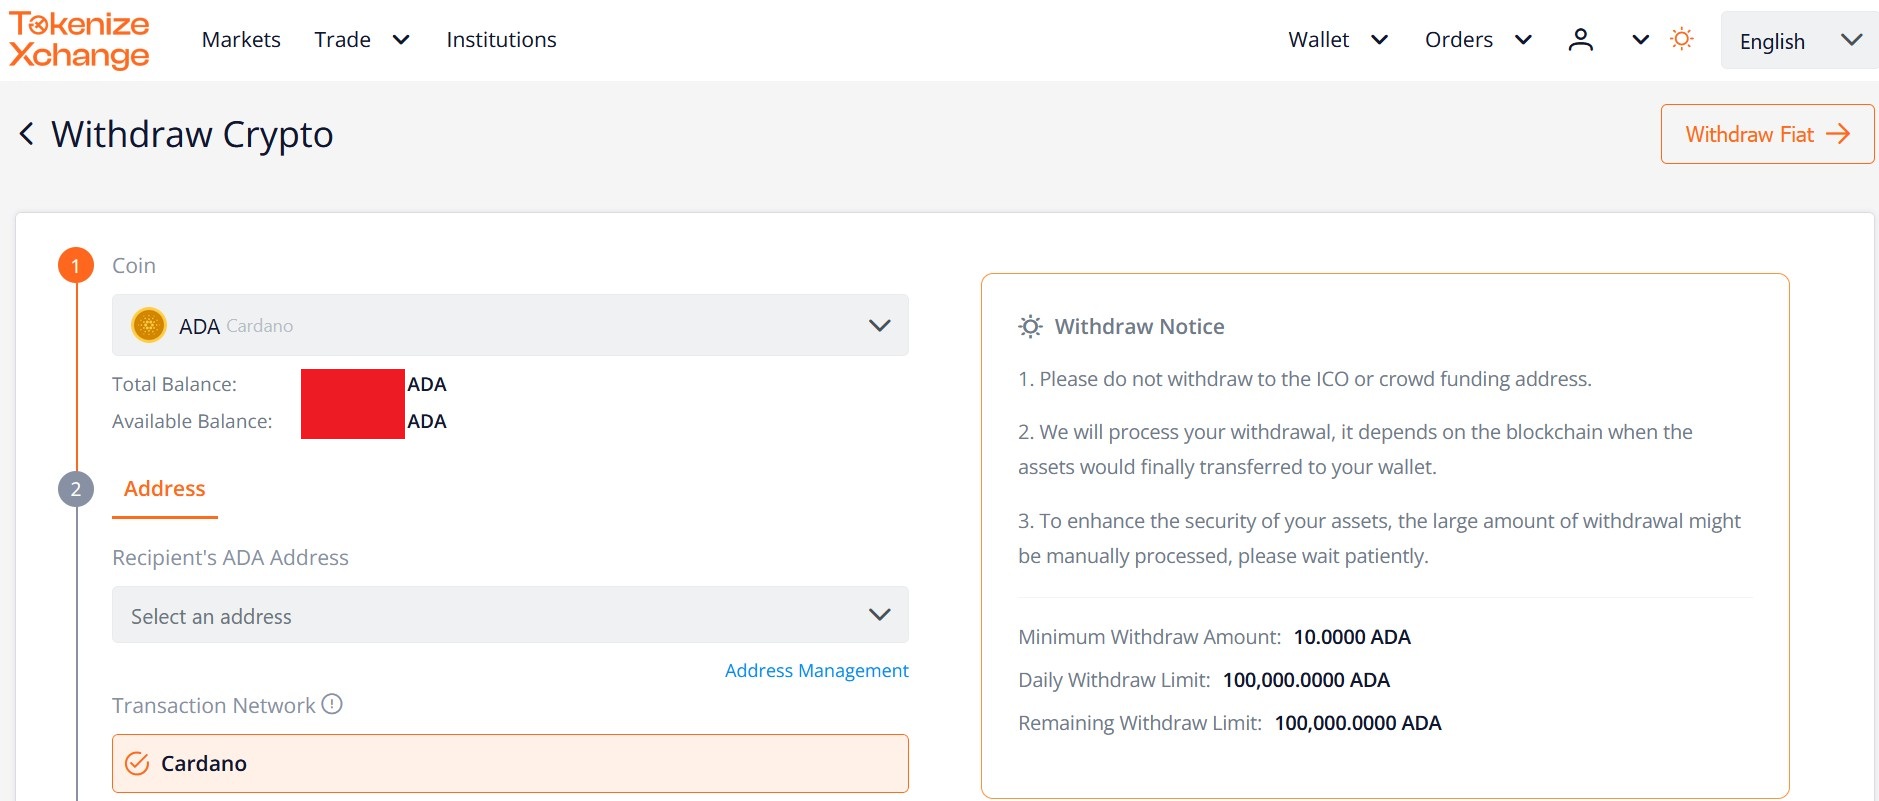Click the Recipient's ADA Address label
The width and height of the screenshot is (1879, 801).
point(230,558)
